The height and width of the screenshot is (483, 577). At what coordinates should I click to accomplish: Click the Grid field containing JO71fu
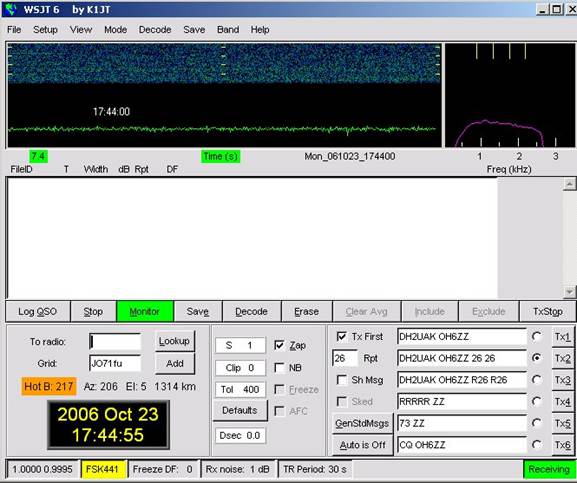(115, 363)
